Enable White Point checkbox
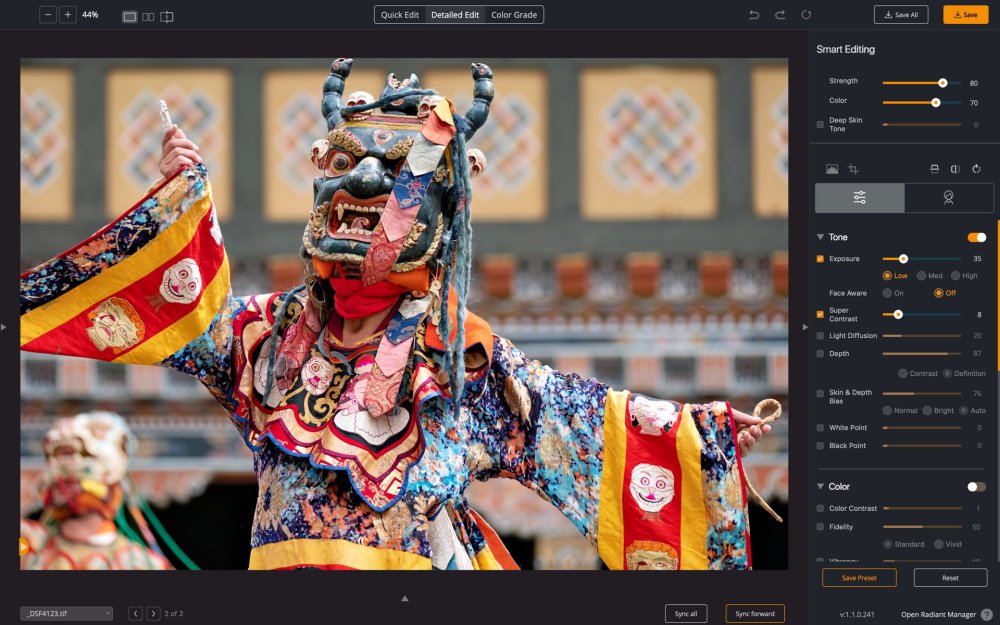1000x625 pixels. click(x=820, y=428)
